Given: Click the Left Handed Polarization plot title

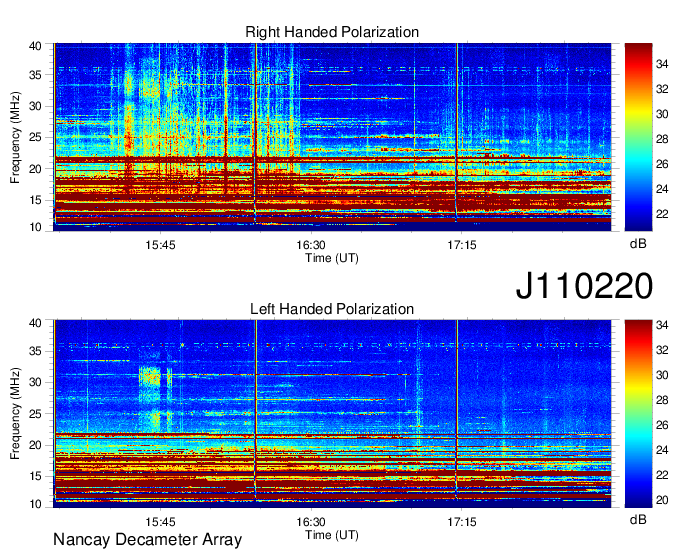Looking at the screenshot, I should 332,309.
